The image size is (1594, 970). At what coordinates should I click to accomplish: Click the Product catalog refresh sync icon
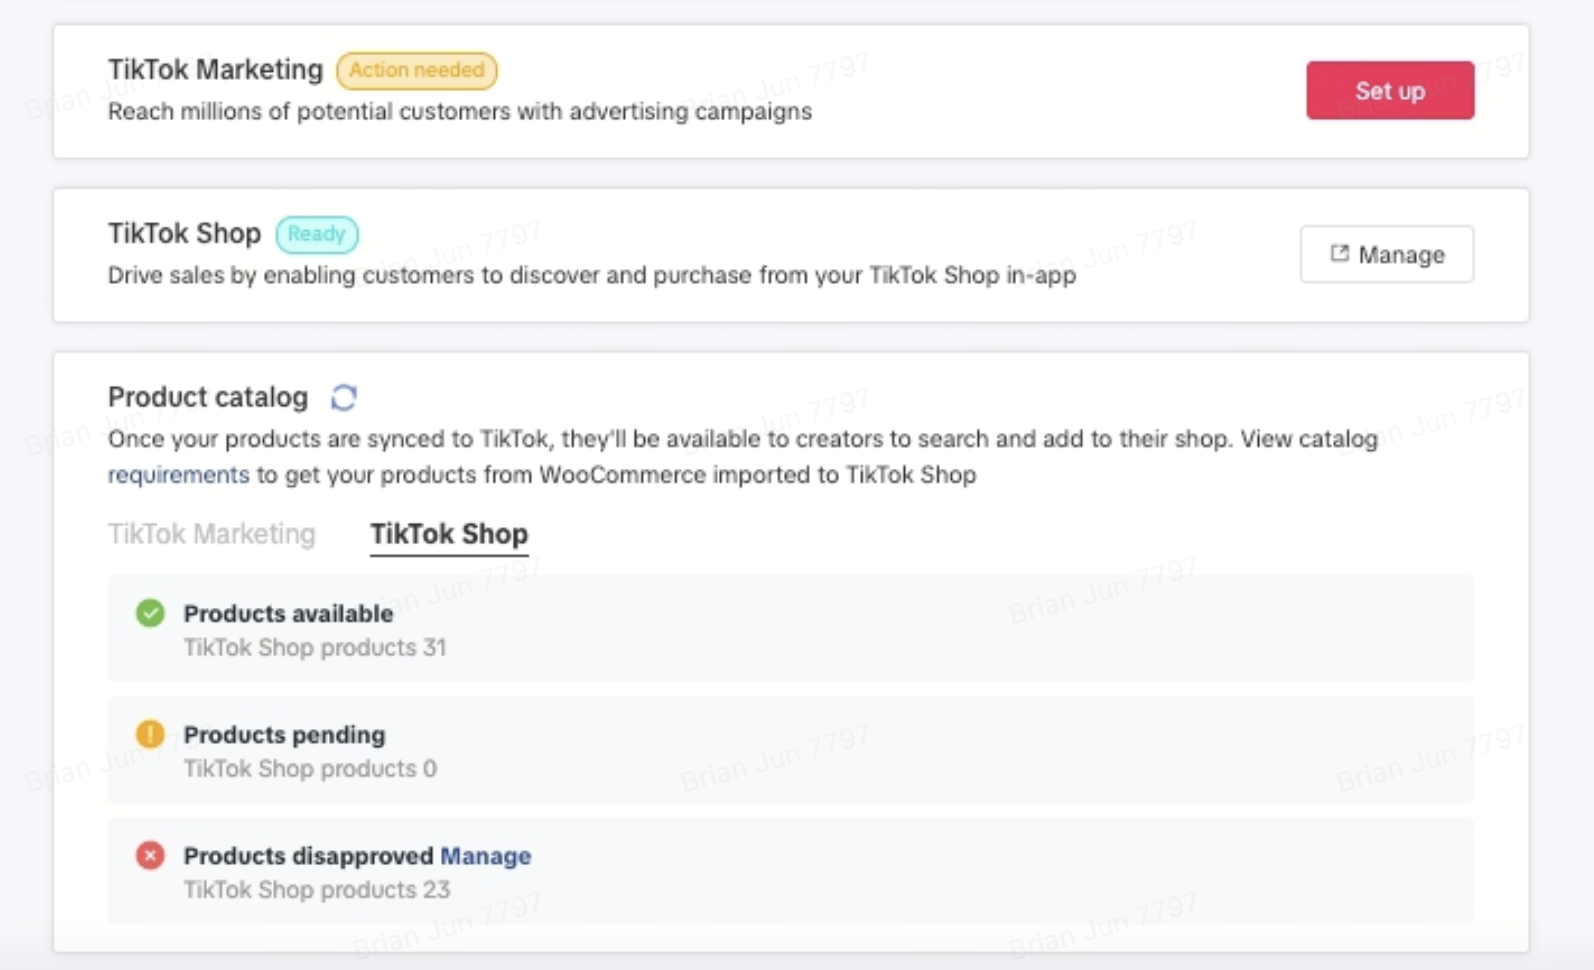(344, 398)
